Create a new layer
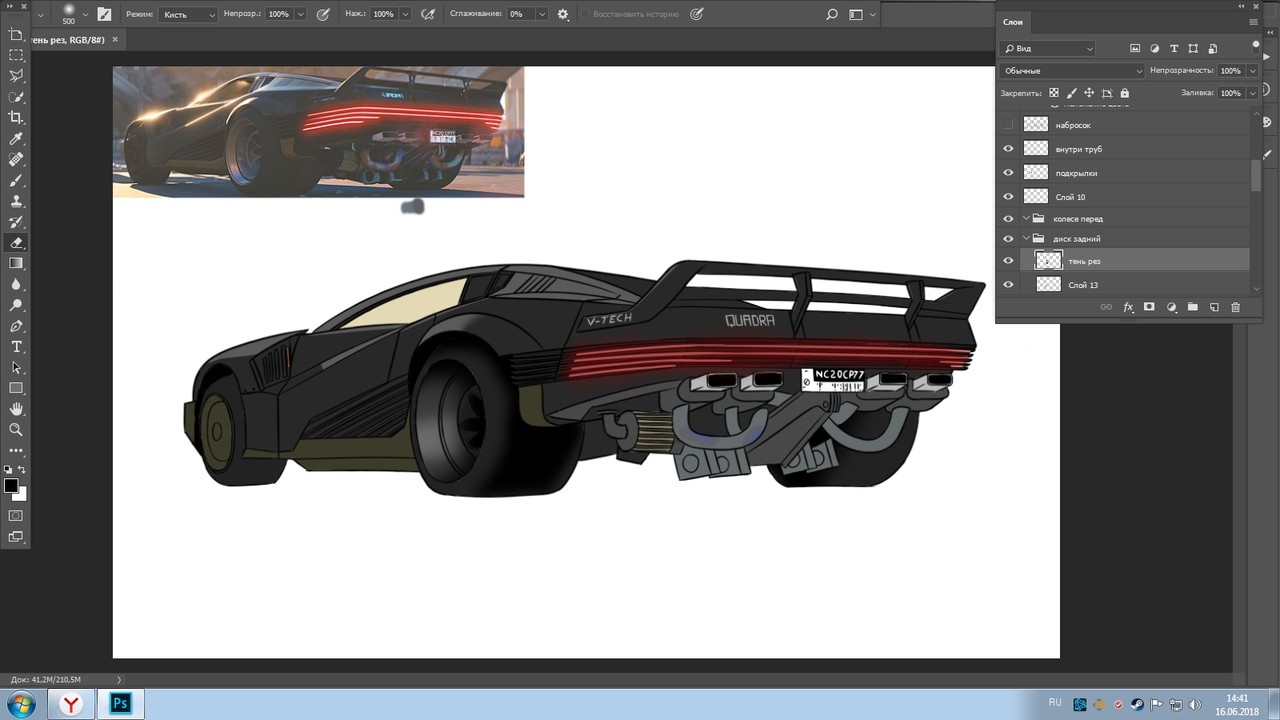Screen dimensions: 1280x720 [x=1214, y=307]
